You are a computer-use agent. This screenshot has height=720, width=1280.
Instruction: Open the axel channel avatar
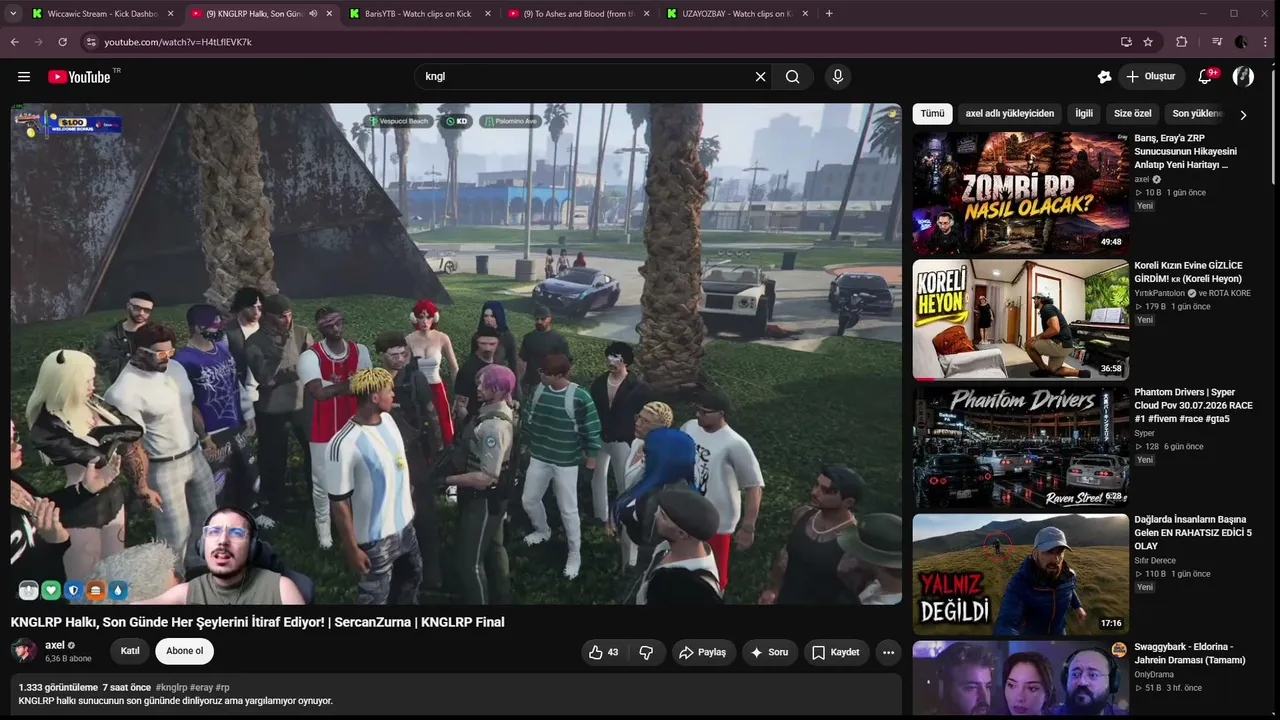24,651
